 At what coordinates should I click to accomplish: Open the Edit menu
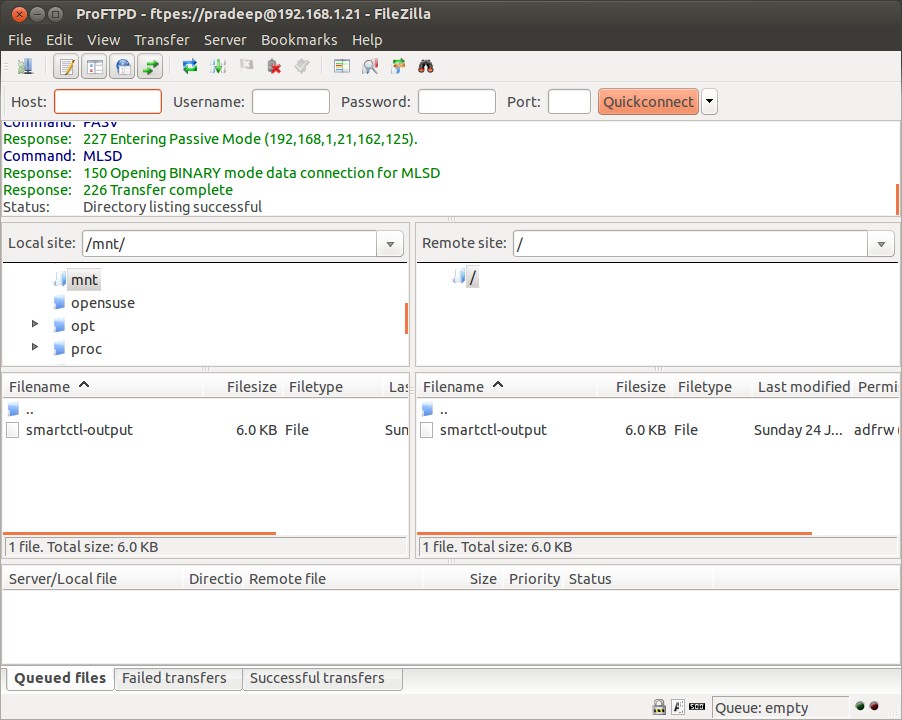coord(59,40)
